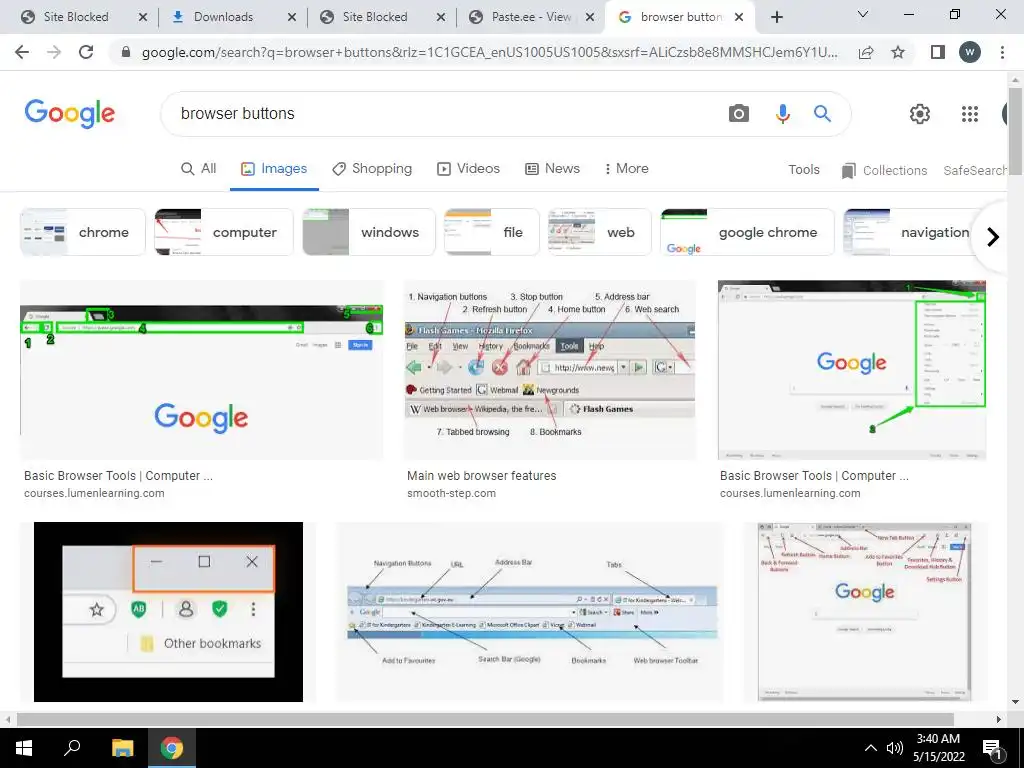Screen dimensions: 1024x768
Task: Share this page via address bar icon
Action: point(866,52)
